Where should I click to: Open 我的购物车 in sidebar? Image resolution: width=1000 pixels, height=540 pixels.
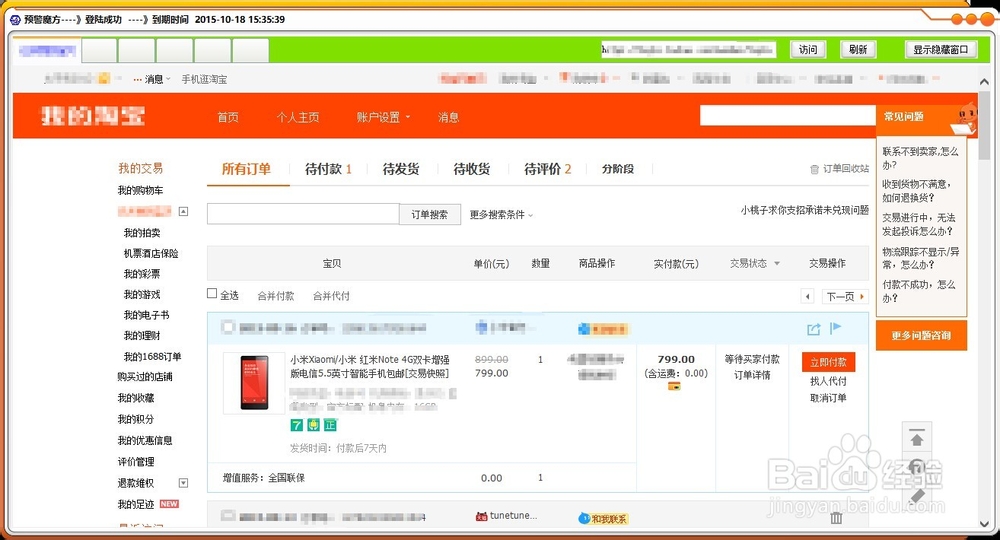click(x=140, y=190)
